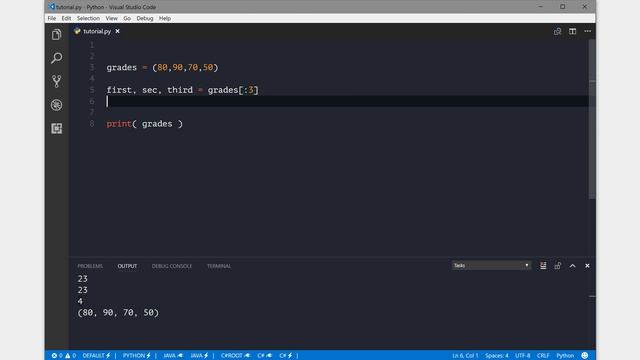640x360 pixels.
Task: Open the Debug view in activity bar
Action: tap(57, 105)
